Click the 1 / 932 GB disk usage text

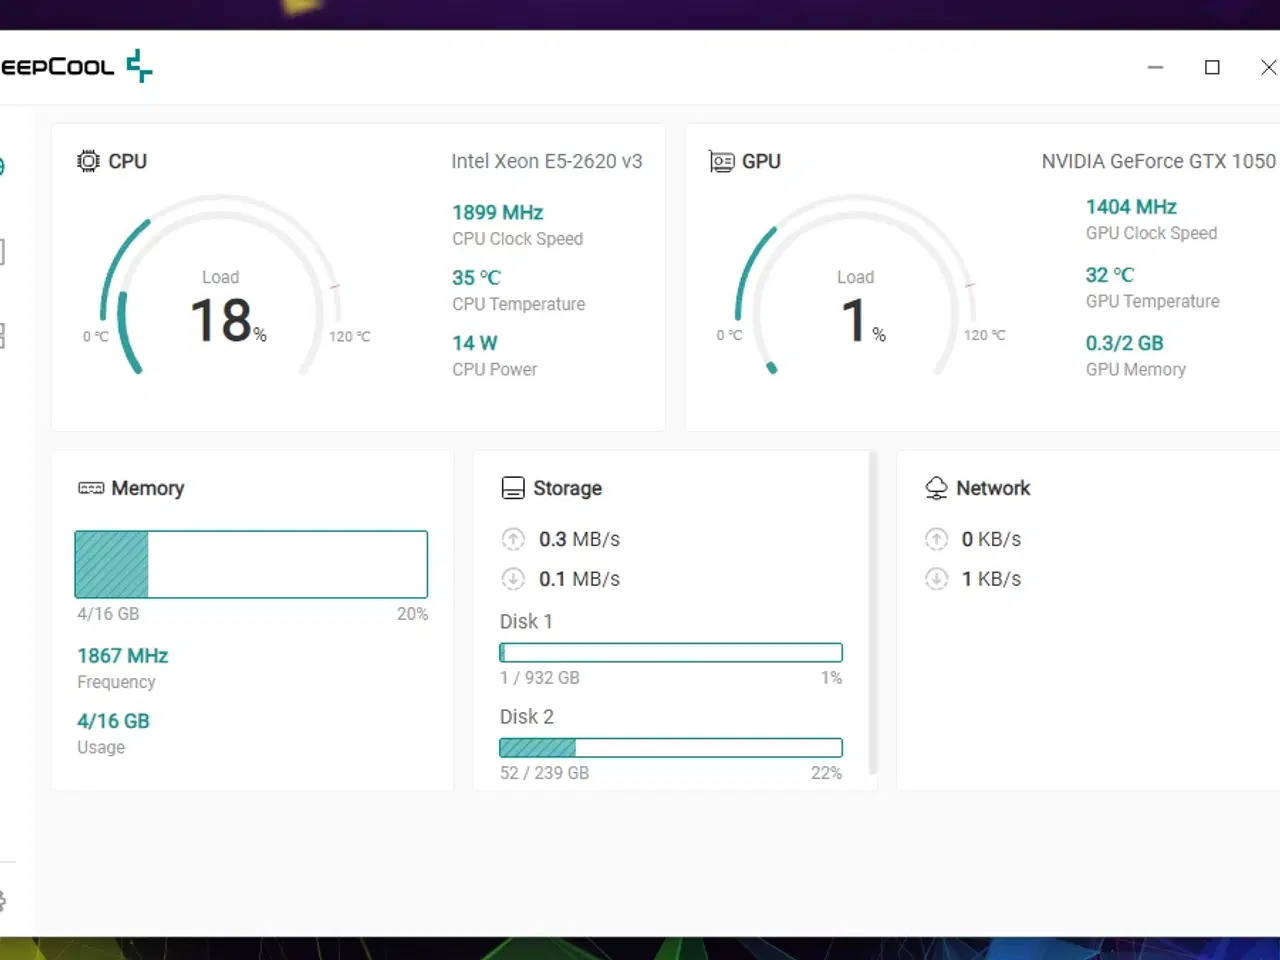pyautogui.click(x=540, y=677)
